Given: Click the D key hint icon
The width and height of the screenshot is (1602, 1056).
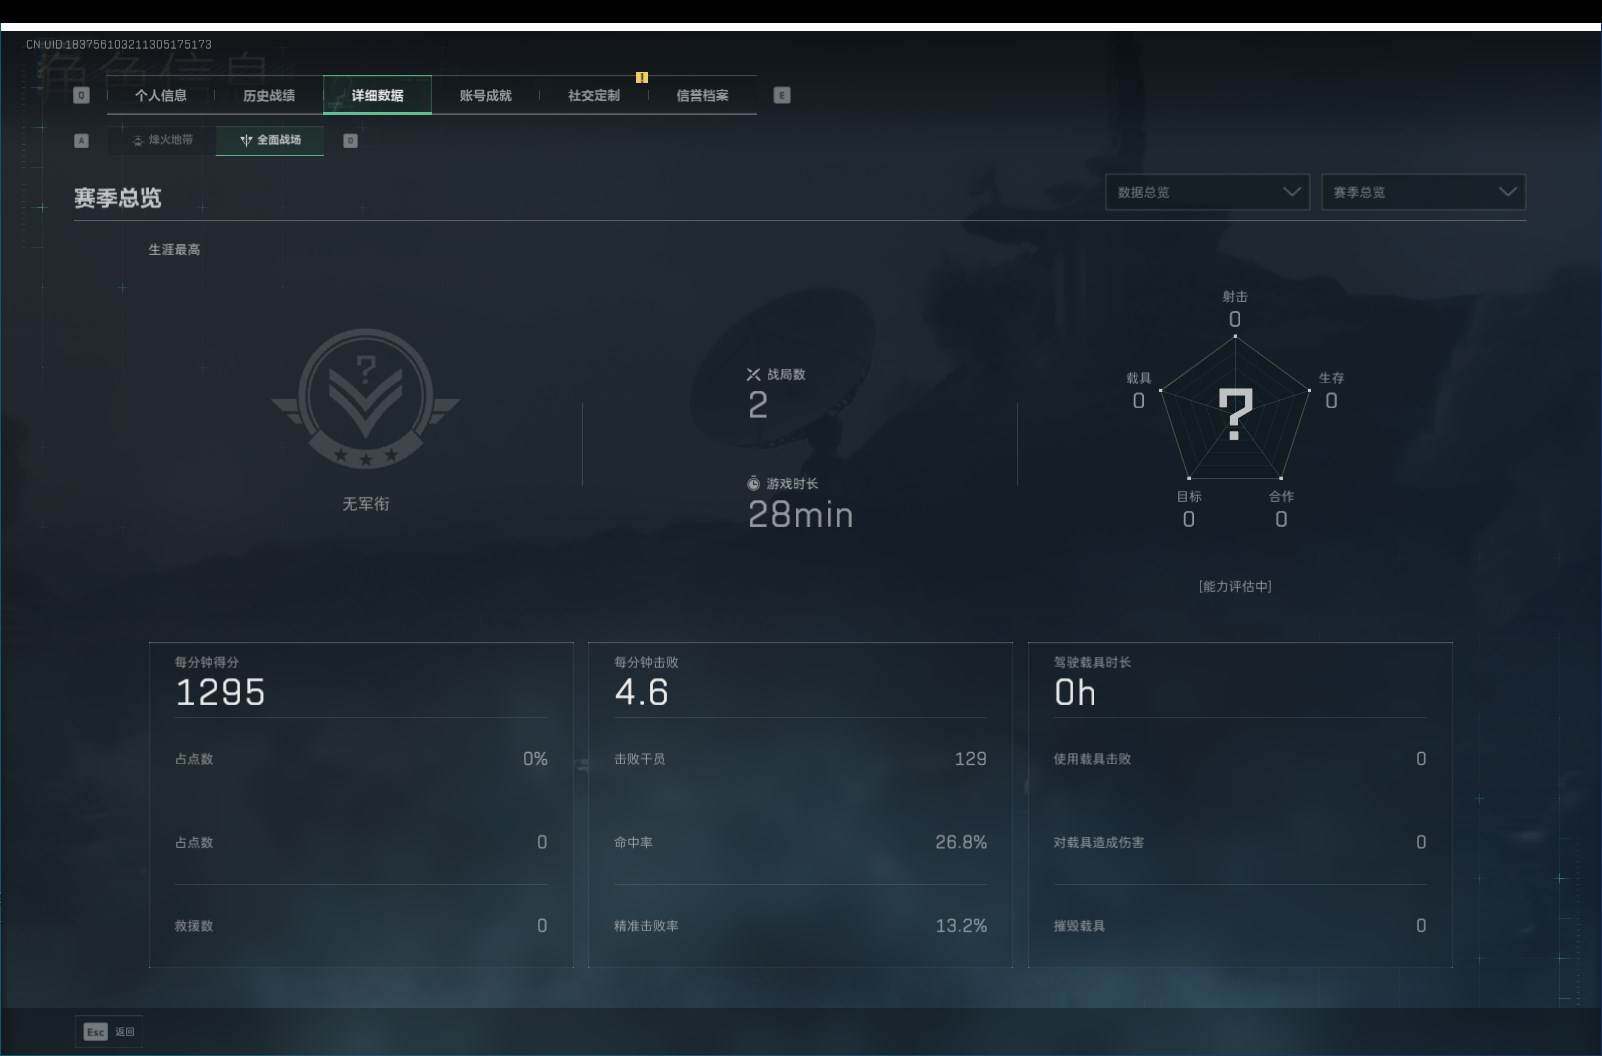Looking at the screenshot, I should [350, 141].
